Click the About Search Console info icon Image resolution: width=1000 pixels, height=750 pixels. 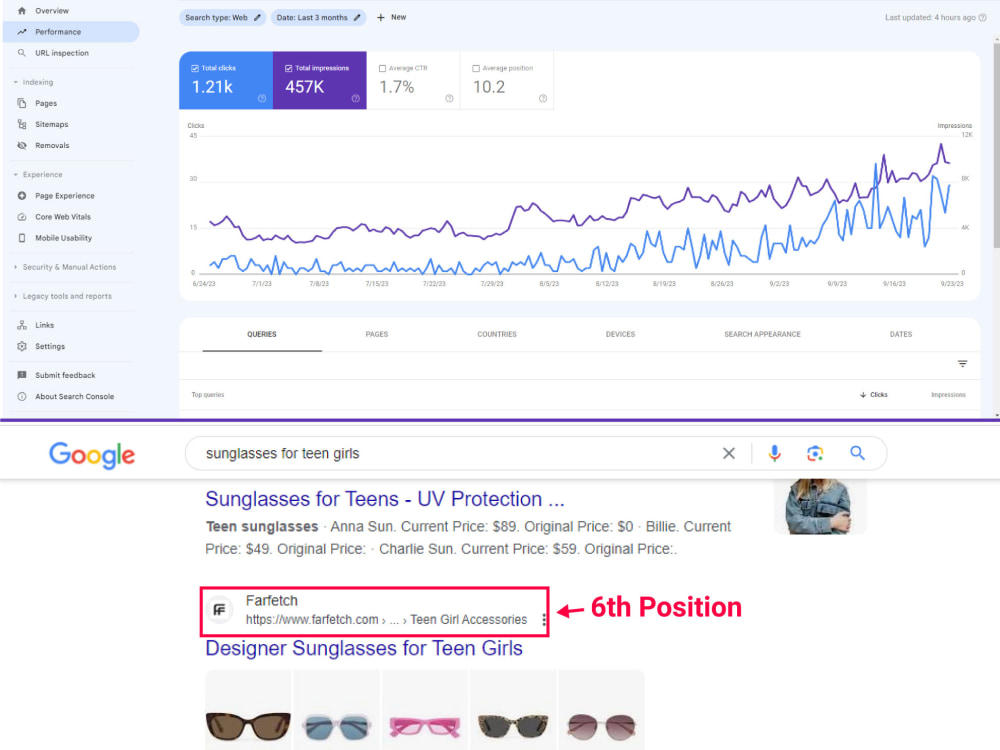[x=22, y=397]
